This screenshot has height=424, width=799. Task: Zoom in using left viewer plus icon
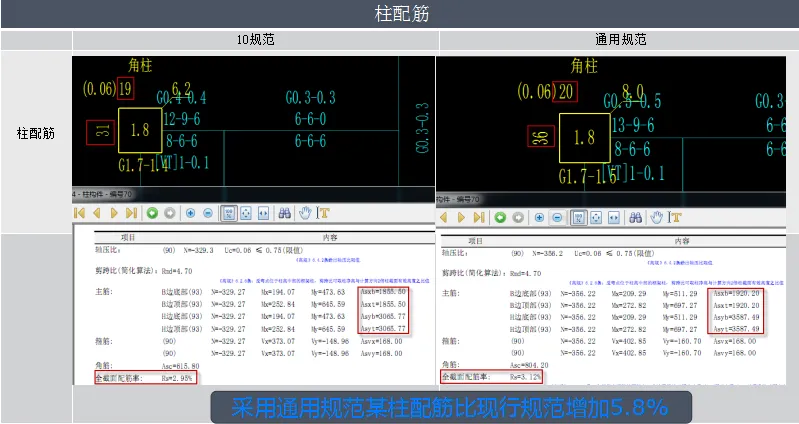point(191,213)
